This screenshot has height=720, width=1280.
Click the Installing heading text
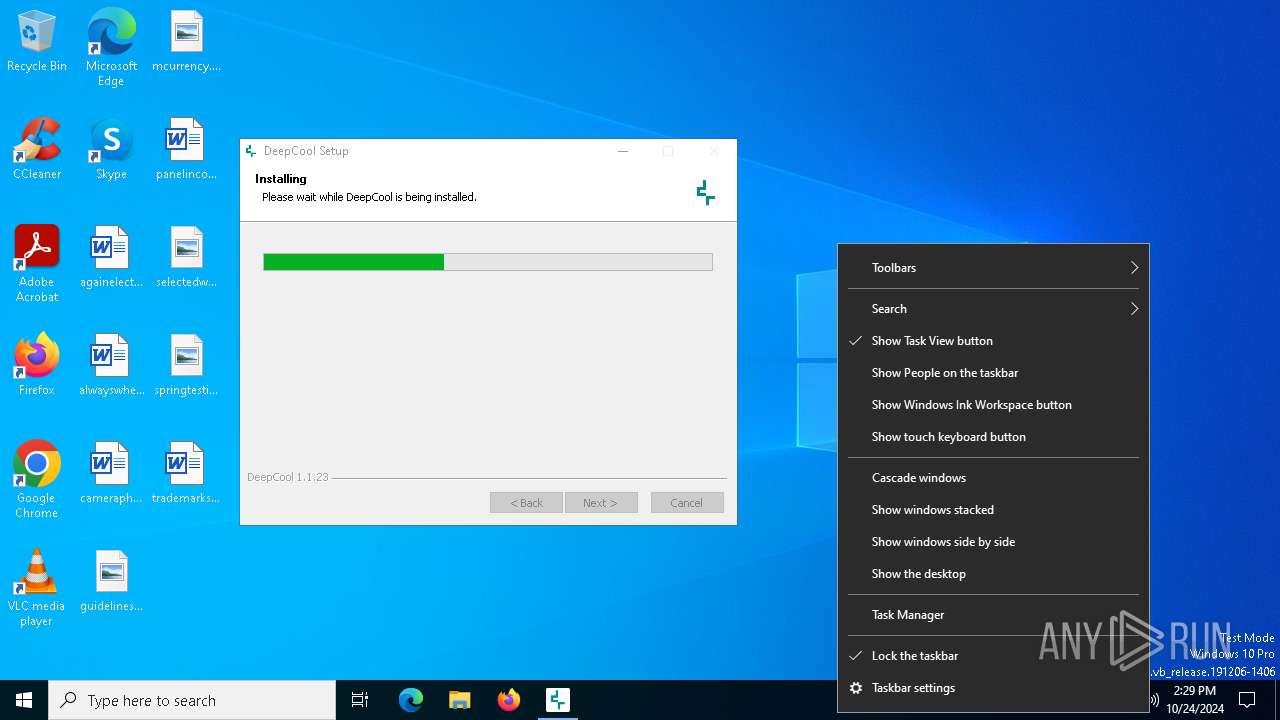pos(281,179)
